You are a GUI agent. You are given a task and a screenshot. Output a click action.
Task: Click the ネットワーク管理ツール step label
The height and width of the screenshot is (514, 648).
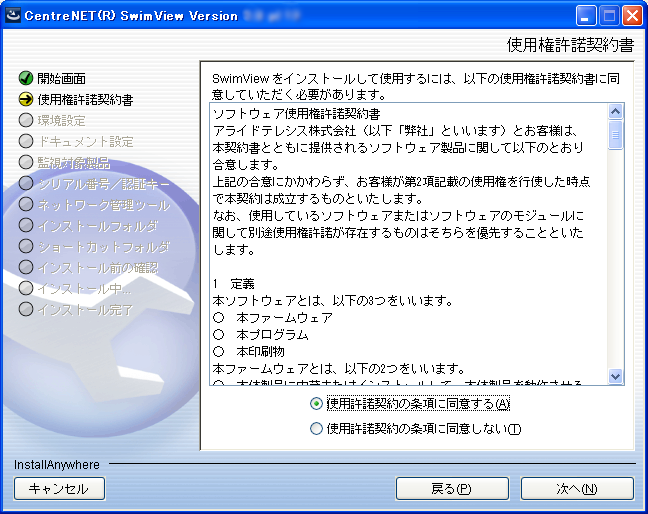103,205
